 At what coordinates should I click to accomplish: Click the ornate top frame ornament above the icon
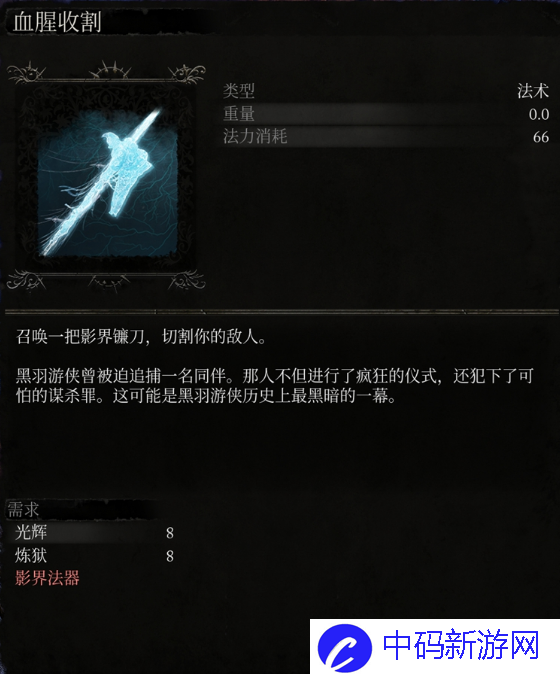[106, 73]
